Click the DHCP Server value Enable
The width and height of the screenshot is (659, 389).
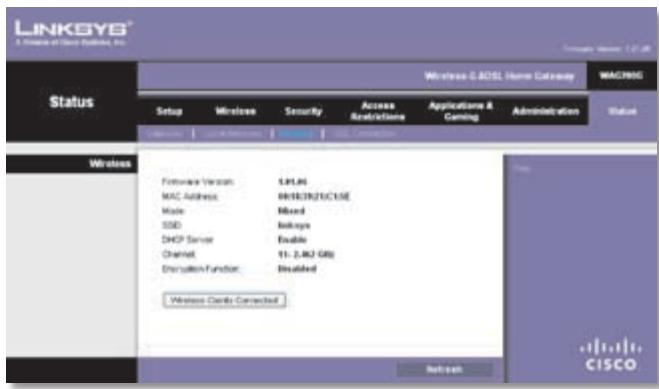292,240
